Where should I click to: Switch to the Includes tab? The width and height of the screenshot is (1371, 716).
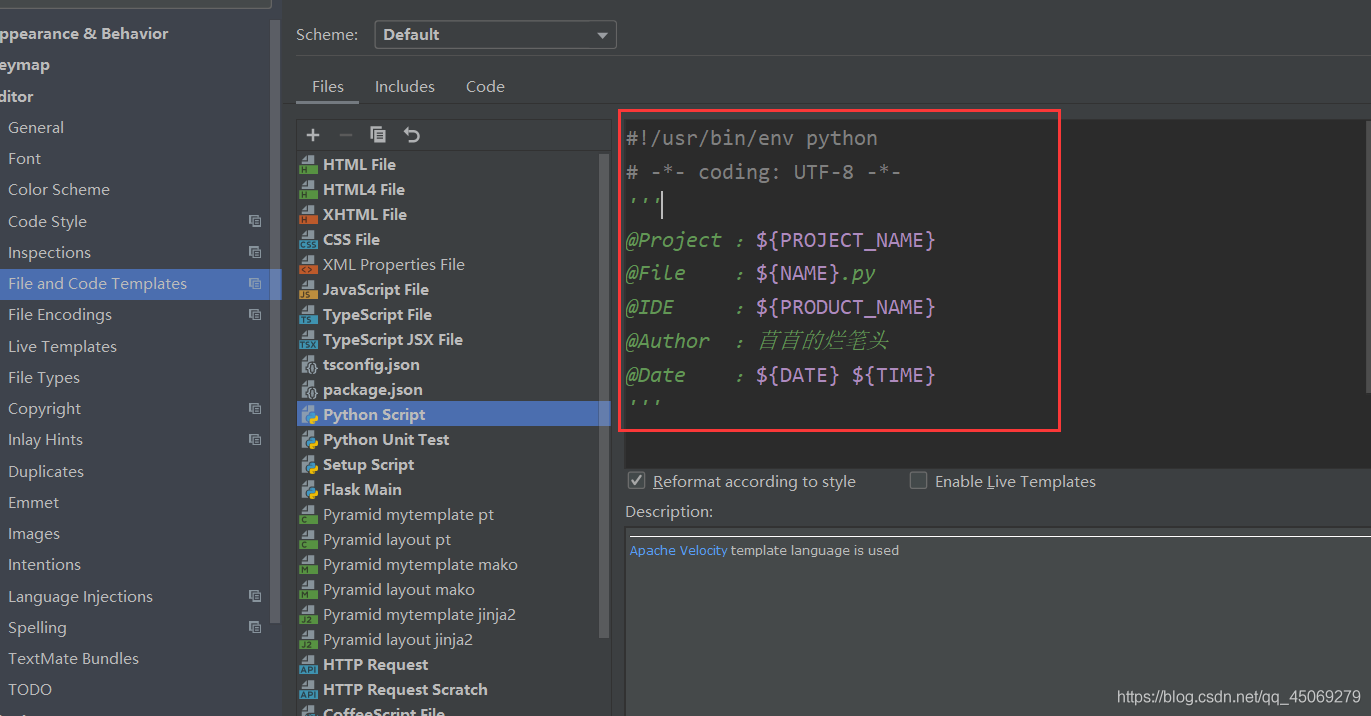(x=404, y=87)
